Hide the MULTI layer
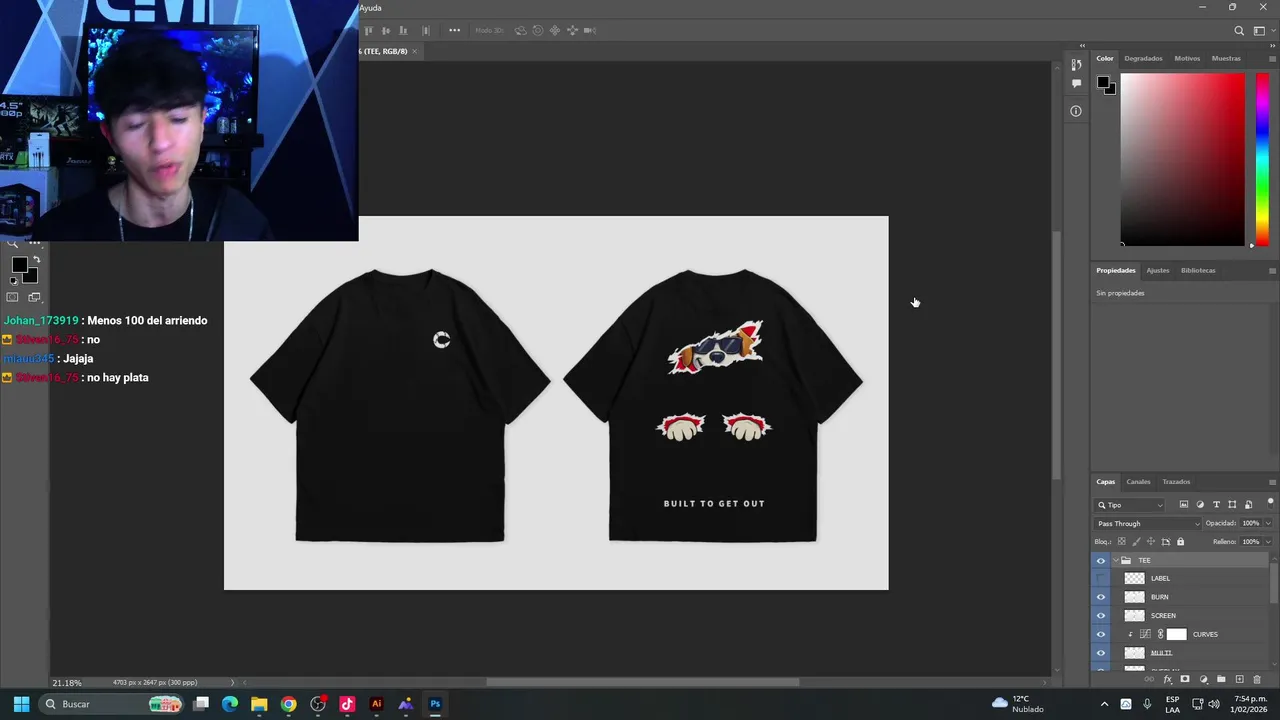 pyautogui.click(x=1101, y=653)
